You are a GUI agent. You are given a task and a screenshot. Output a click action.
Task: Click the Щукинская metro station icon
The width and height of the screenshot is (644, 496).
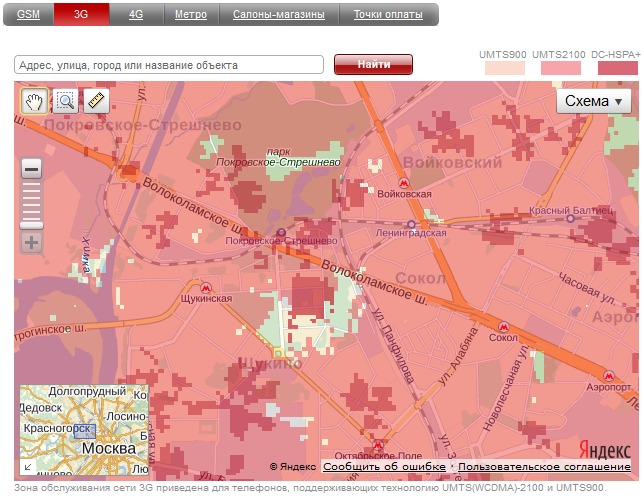[x=206, y=285]
